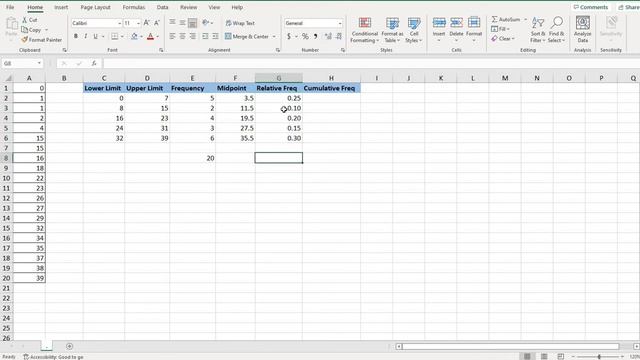Image resolution: width=640 pixels, height=360 pixels.
Task: Click the Increase Decimal icon
Action: pos(328,36)
